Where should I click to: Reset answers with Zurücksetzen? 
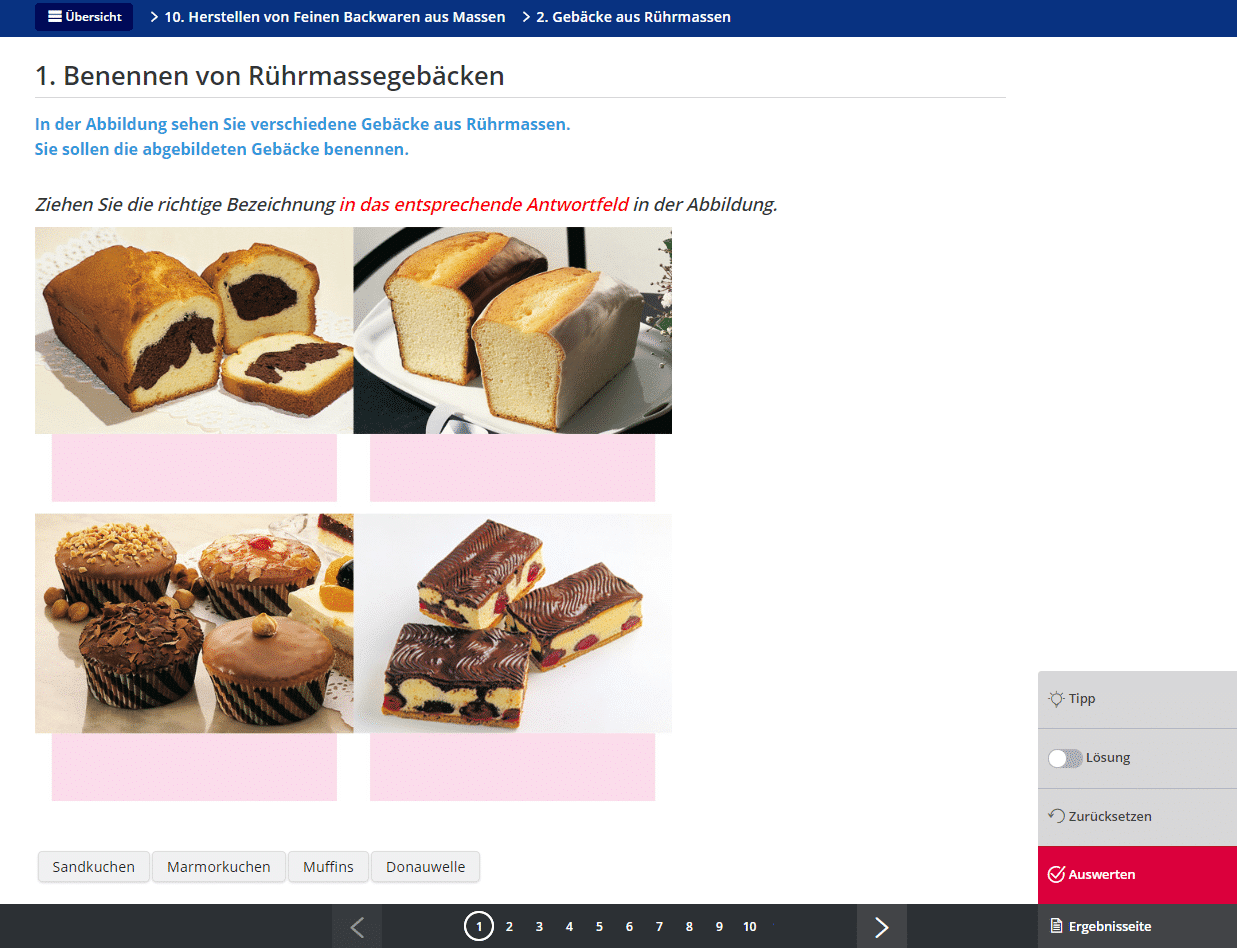1100,816
